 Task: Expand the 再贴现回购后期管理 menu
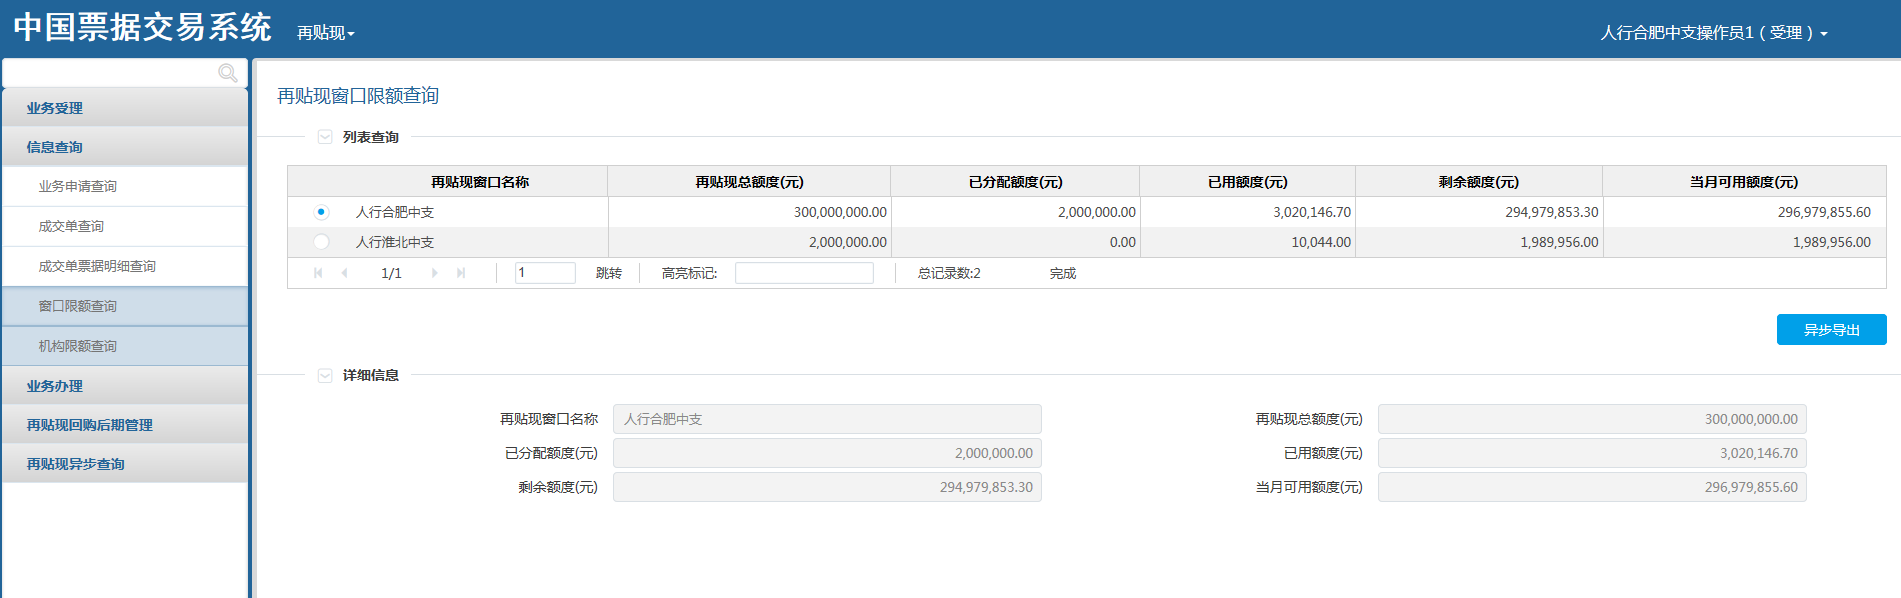[90, 425]
